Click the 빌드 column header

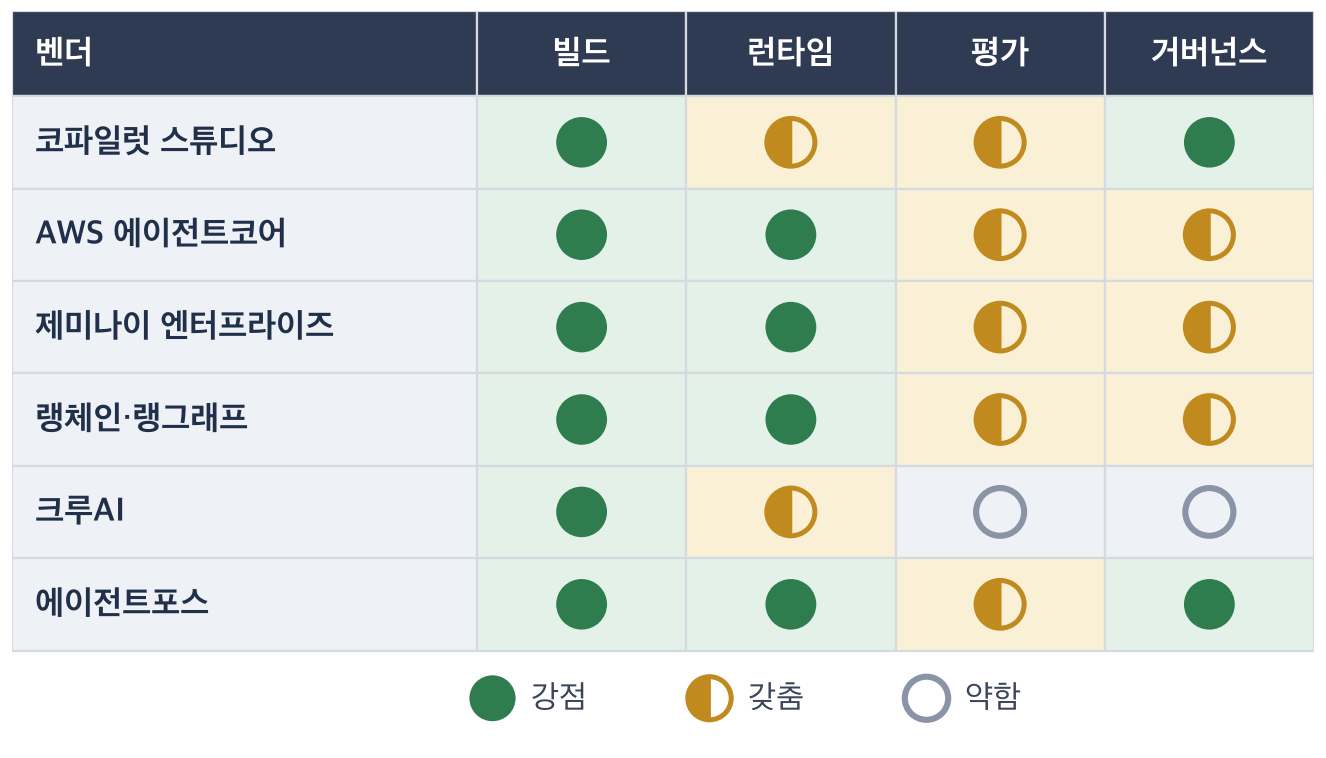581,53
